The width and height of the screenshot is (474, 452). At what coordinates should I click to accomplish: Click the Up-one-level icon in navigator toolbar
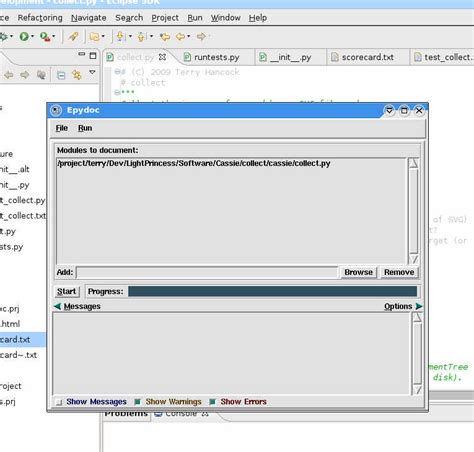(41, 75)
